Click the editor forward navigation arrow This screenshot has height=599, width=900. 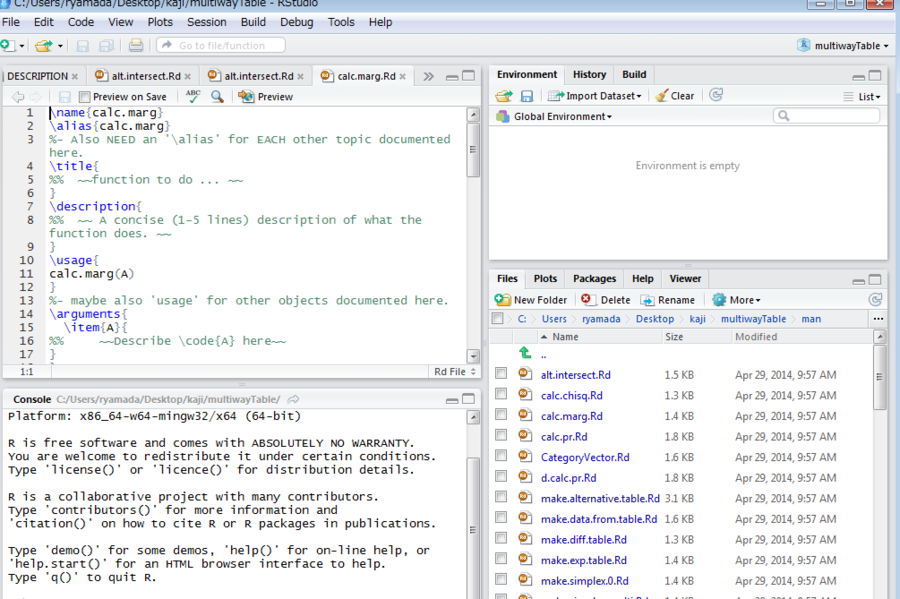[36, 97]
